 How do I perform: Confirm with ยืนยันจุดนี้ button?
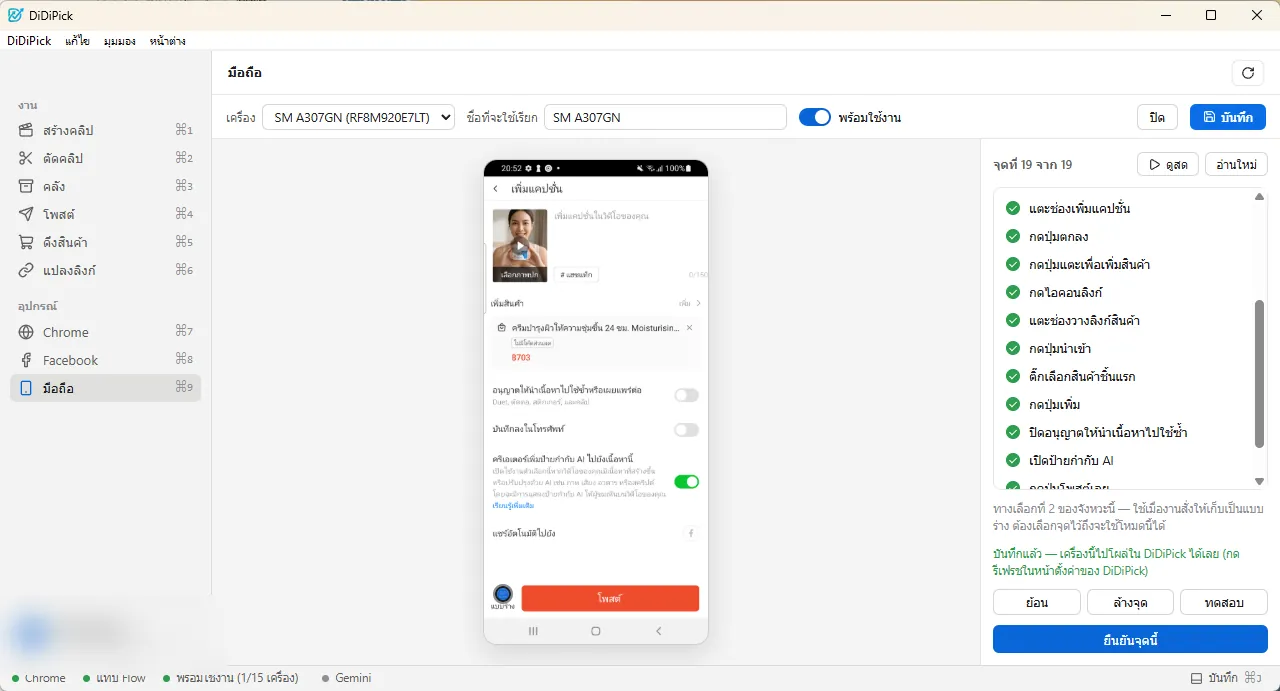click(1130, 639)
